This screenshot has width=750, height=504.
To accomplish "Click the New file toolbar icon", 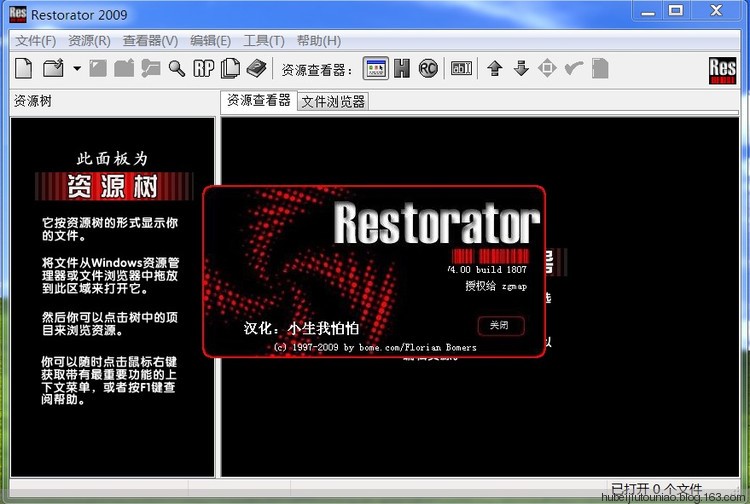I will (23, 68).
